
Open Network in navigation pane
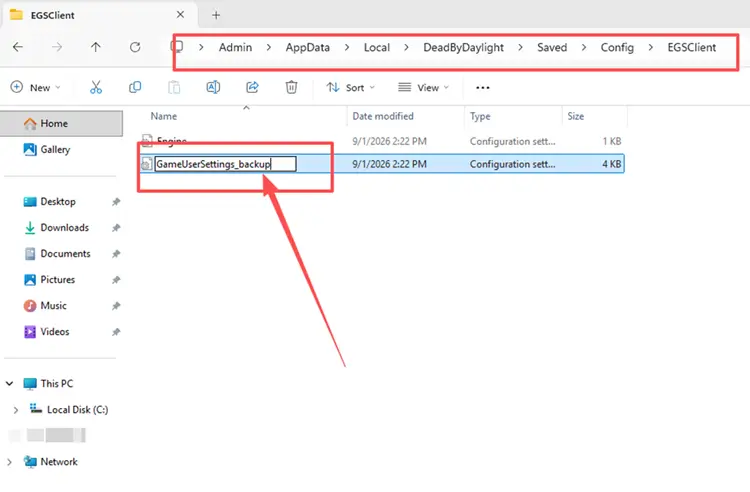(x=59, y=462)
